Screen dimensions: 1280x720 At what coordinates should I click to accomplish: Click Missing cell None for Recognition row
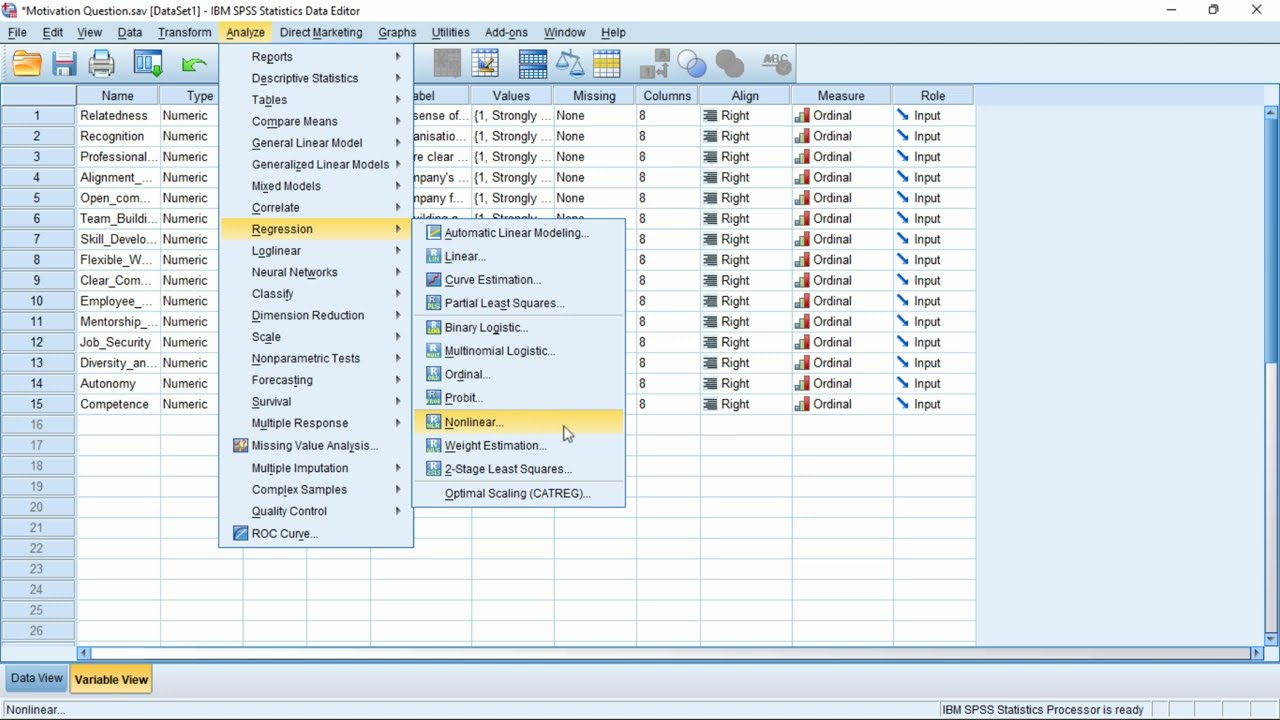coord(594,136)
